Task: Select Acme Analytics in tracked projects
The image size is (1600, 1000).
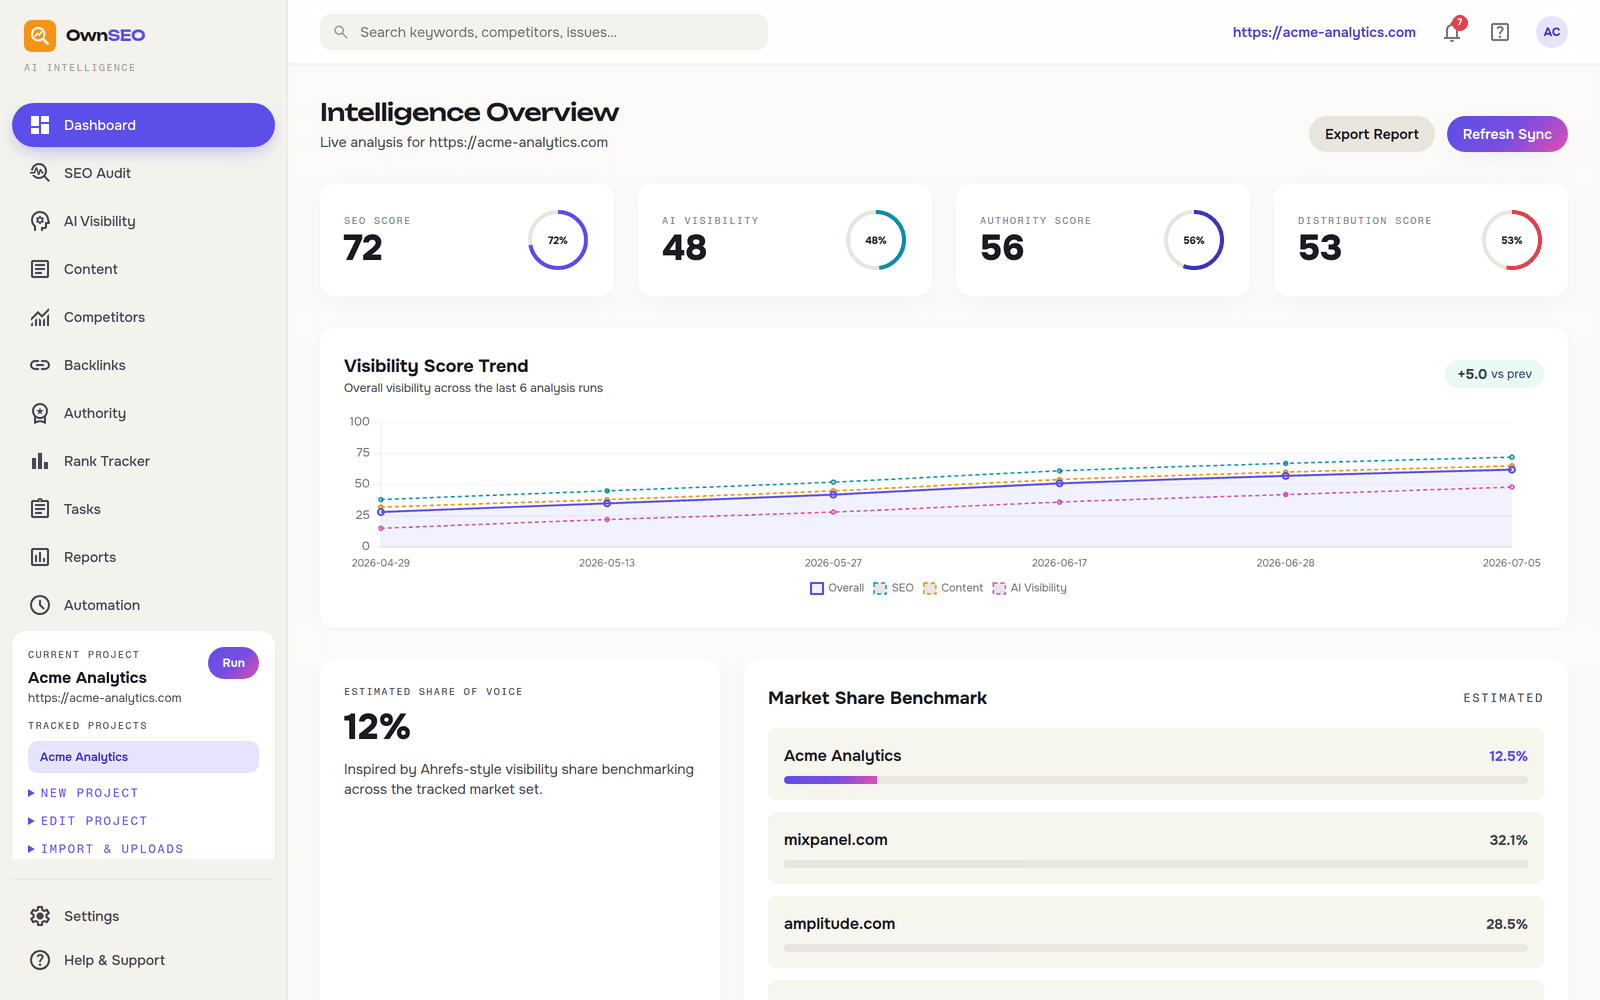Action: pyautogui.click(x=143, y=757)
